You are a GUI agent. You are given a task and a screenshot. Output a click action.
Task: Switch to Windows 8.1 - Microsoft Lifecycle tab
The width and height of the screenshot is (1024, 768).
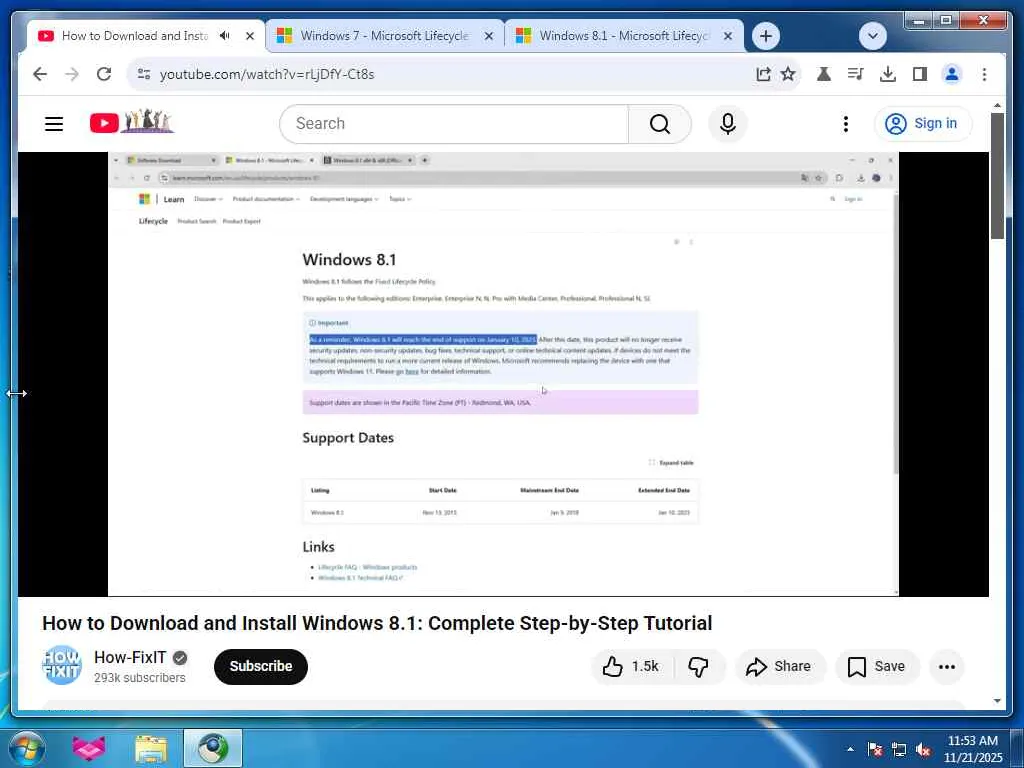[x=624, y=36]
